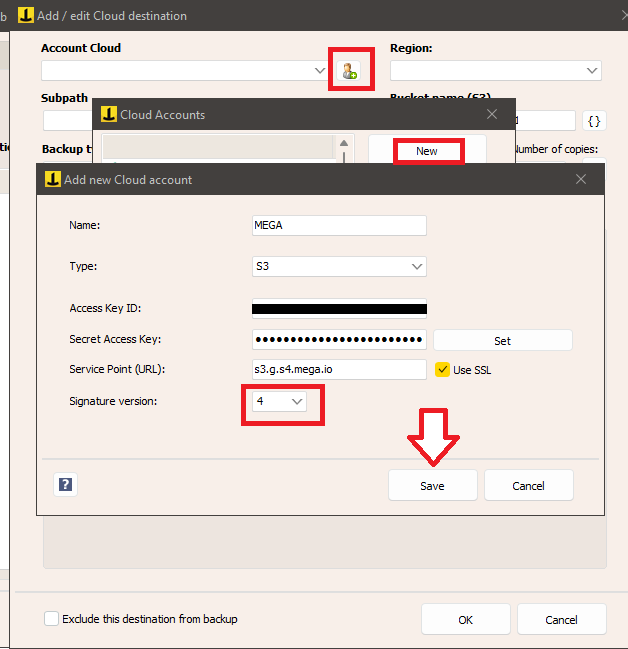The image size is (628, 649).
Task: Click the Service Point URL field
Action: (x=340, y=370)
